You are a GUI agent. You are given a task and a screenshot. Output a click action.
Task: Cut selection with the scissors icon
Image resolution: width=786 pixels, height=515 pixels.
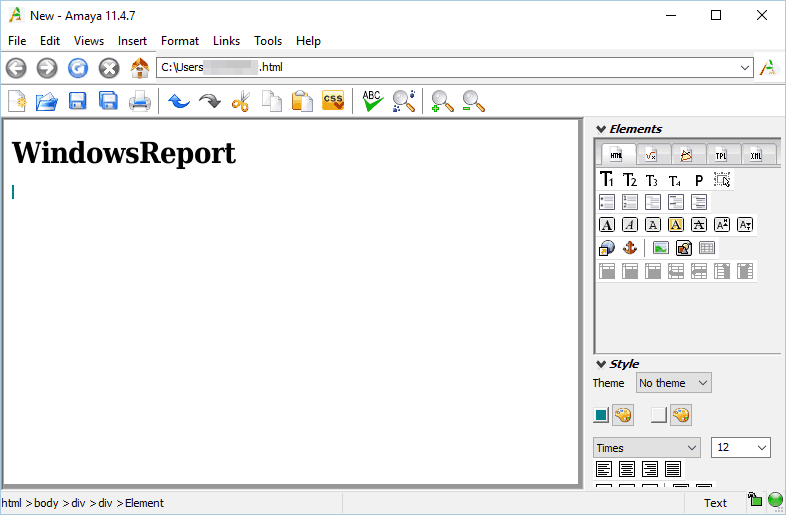241,101
